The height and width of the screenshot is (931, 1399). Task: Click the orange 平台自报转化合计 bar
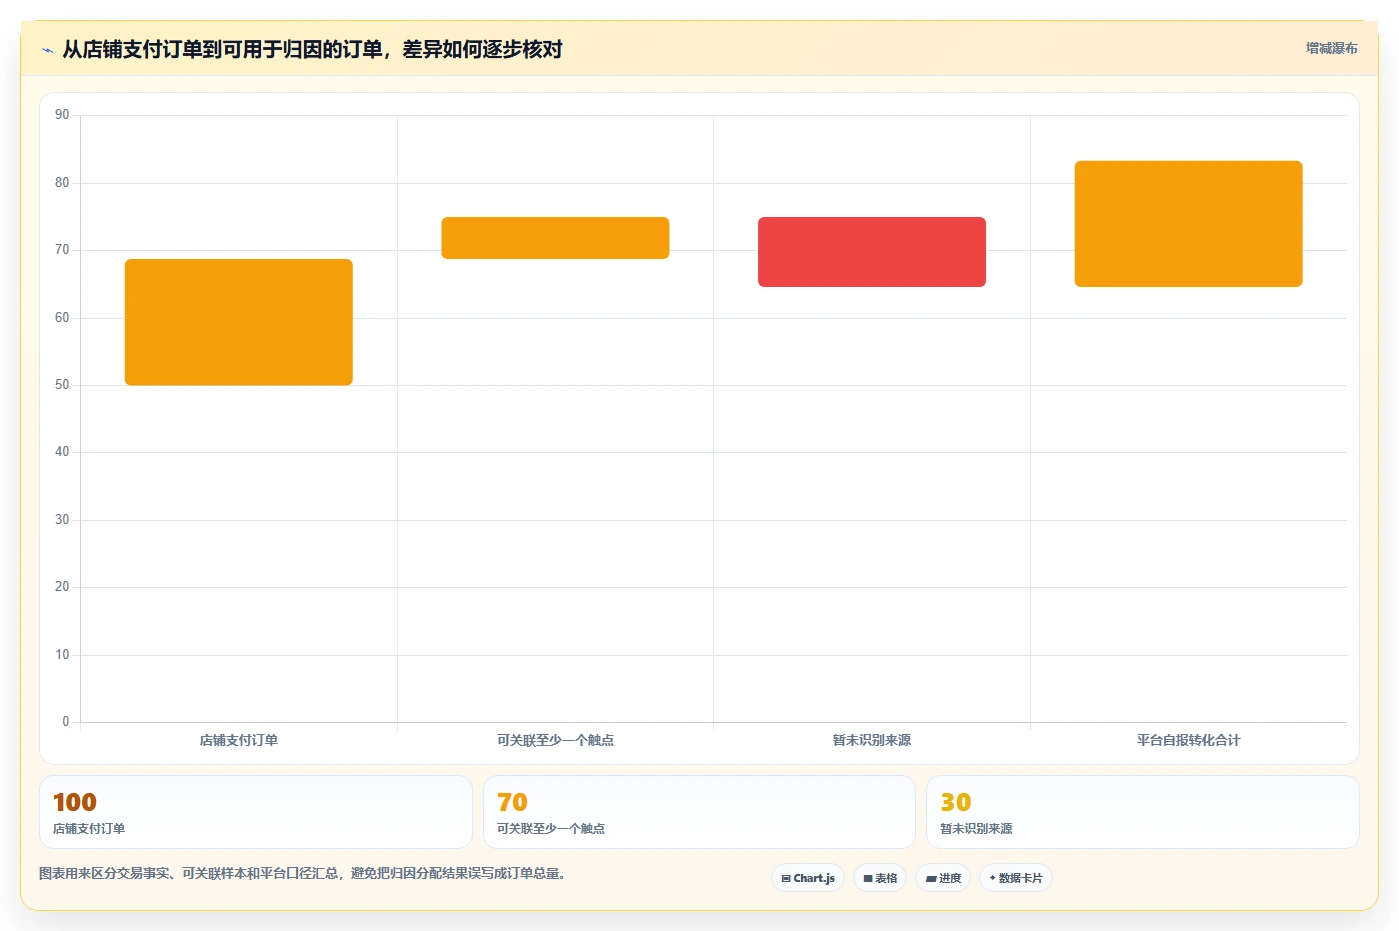pyautogui.click(x=1188, y=224)
